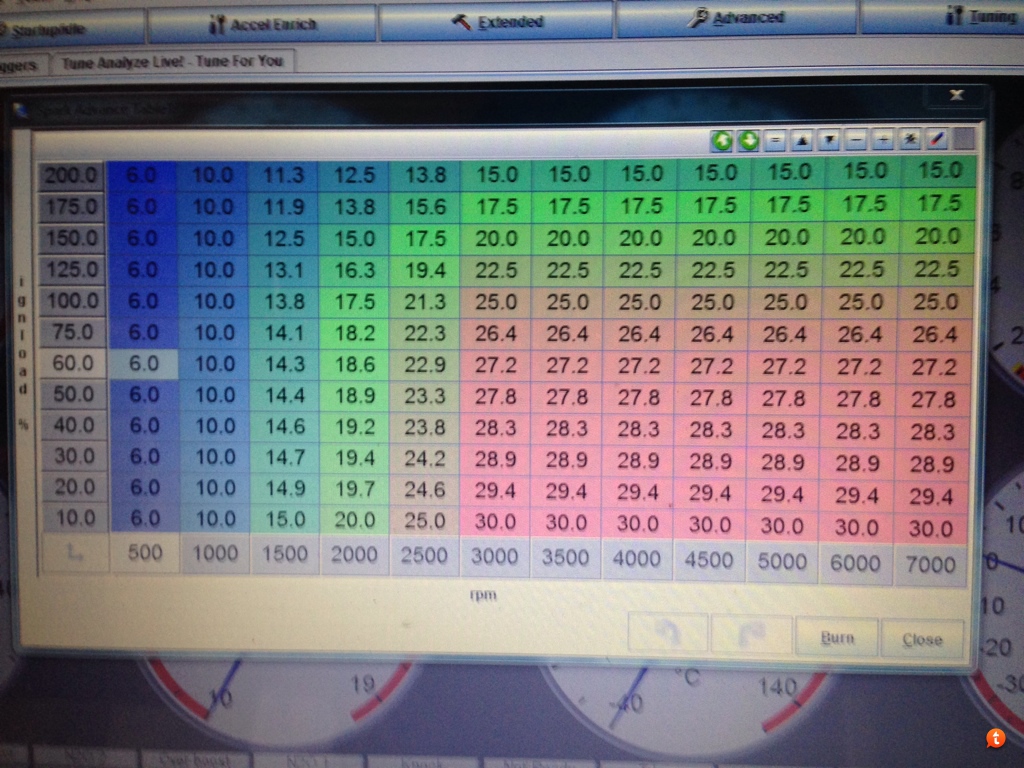The image size is (1024, 768).
Task: Click the Close button
Action: 922,639
